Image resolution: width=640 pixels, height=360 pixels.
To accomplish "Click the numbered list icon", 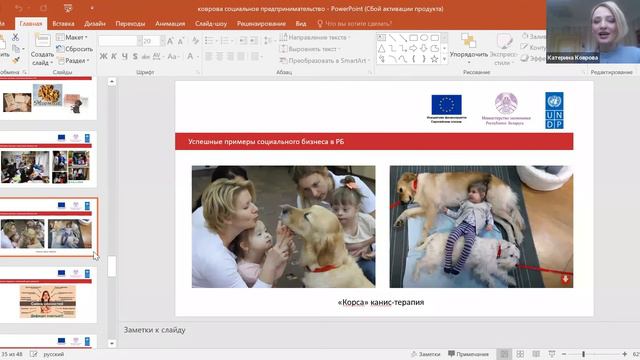I will pyautogui.click(x=226, y=40).
